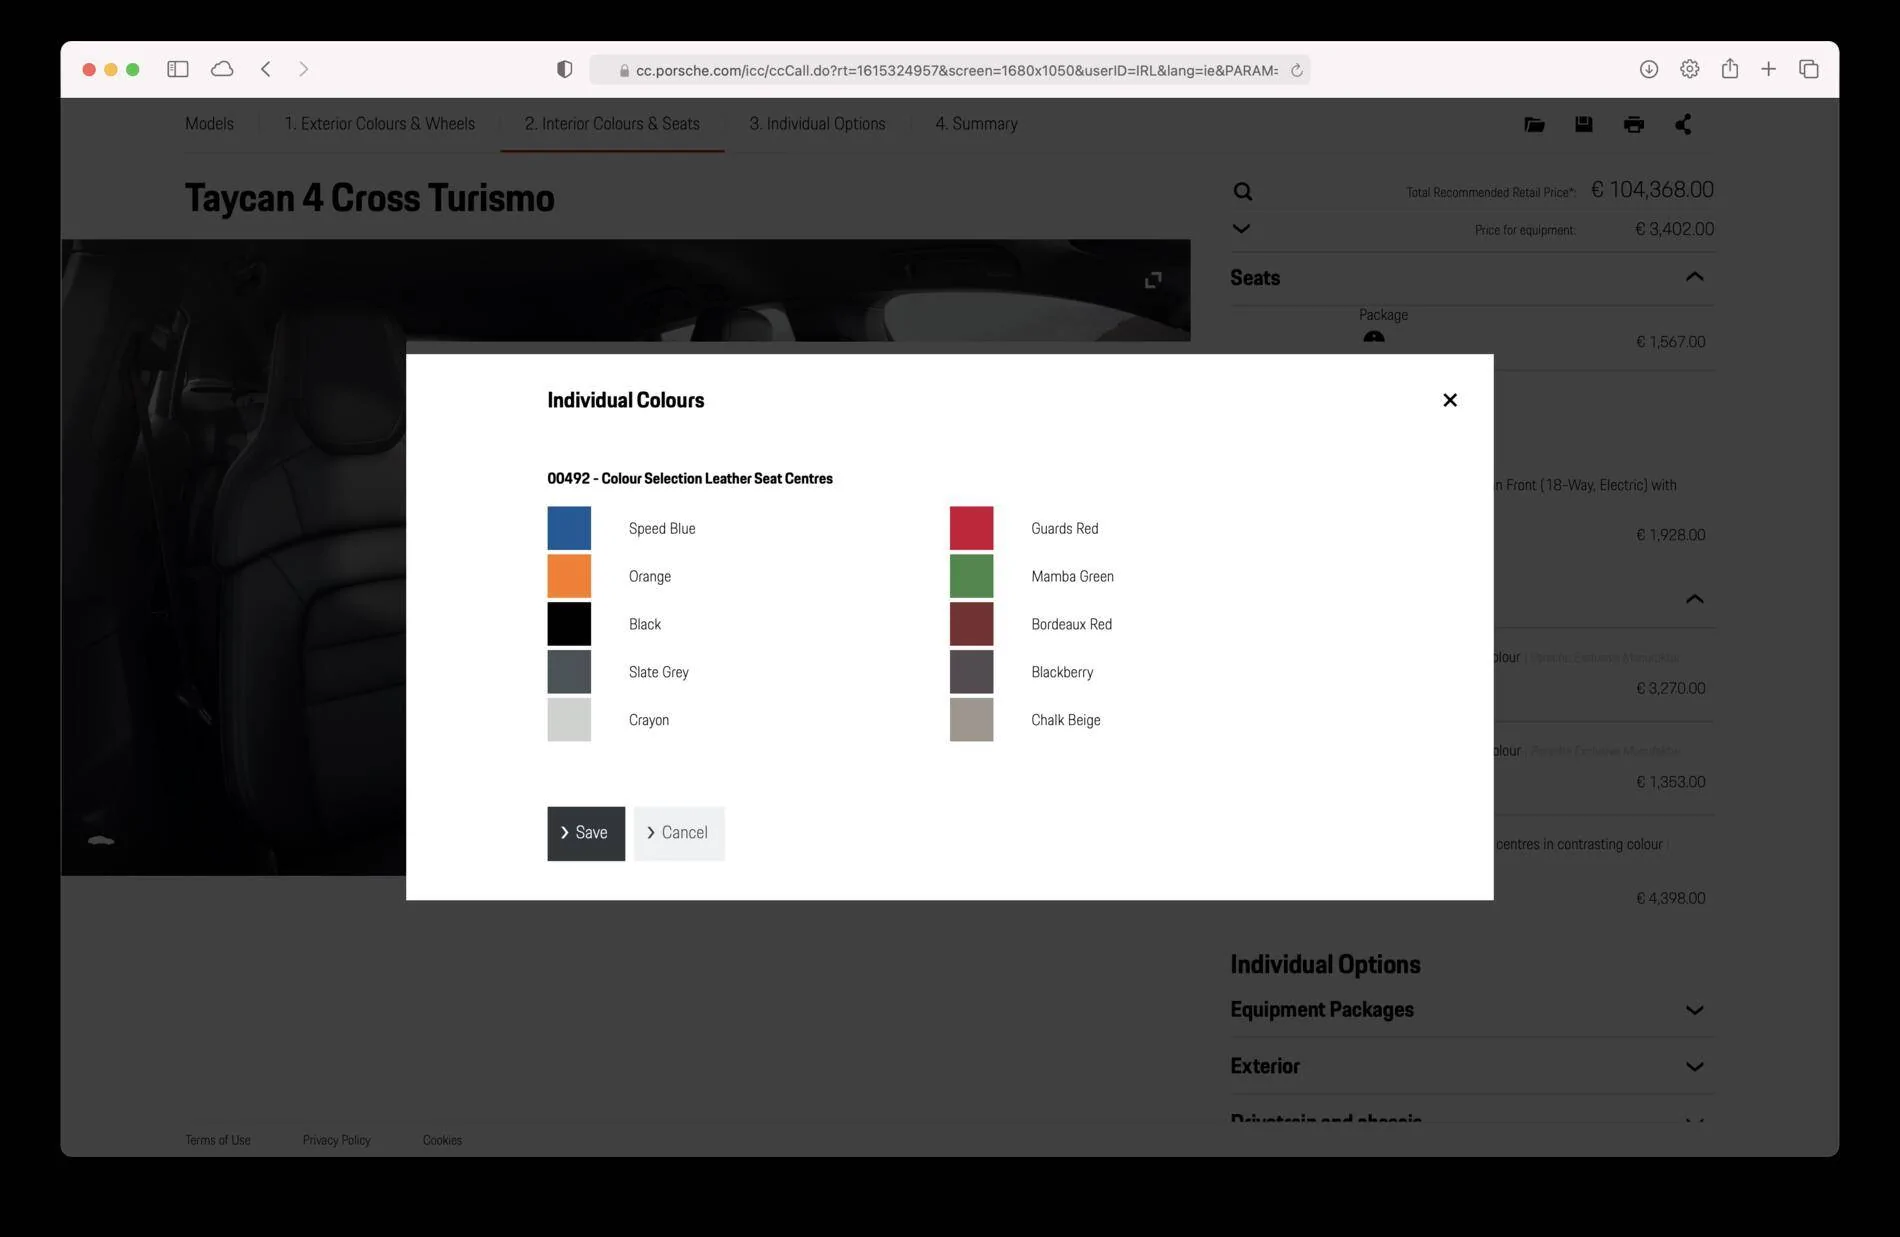Click the Mamba Green label

1072,576
